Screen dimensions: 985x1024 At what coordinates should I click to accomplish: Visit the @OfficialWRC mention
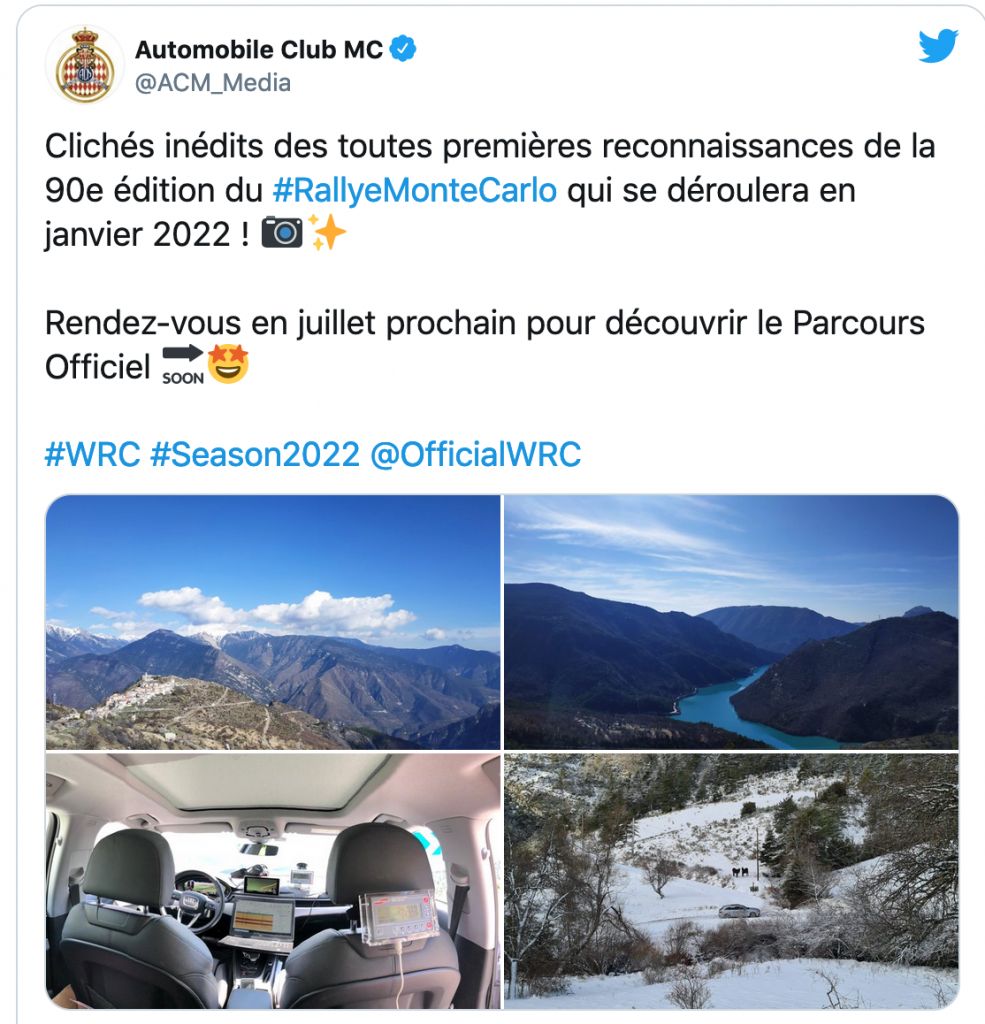(x=476, y=454)
